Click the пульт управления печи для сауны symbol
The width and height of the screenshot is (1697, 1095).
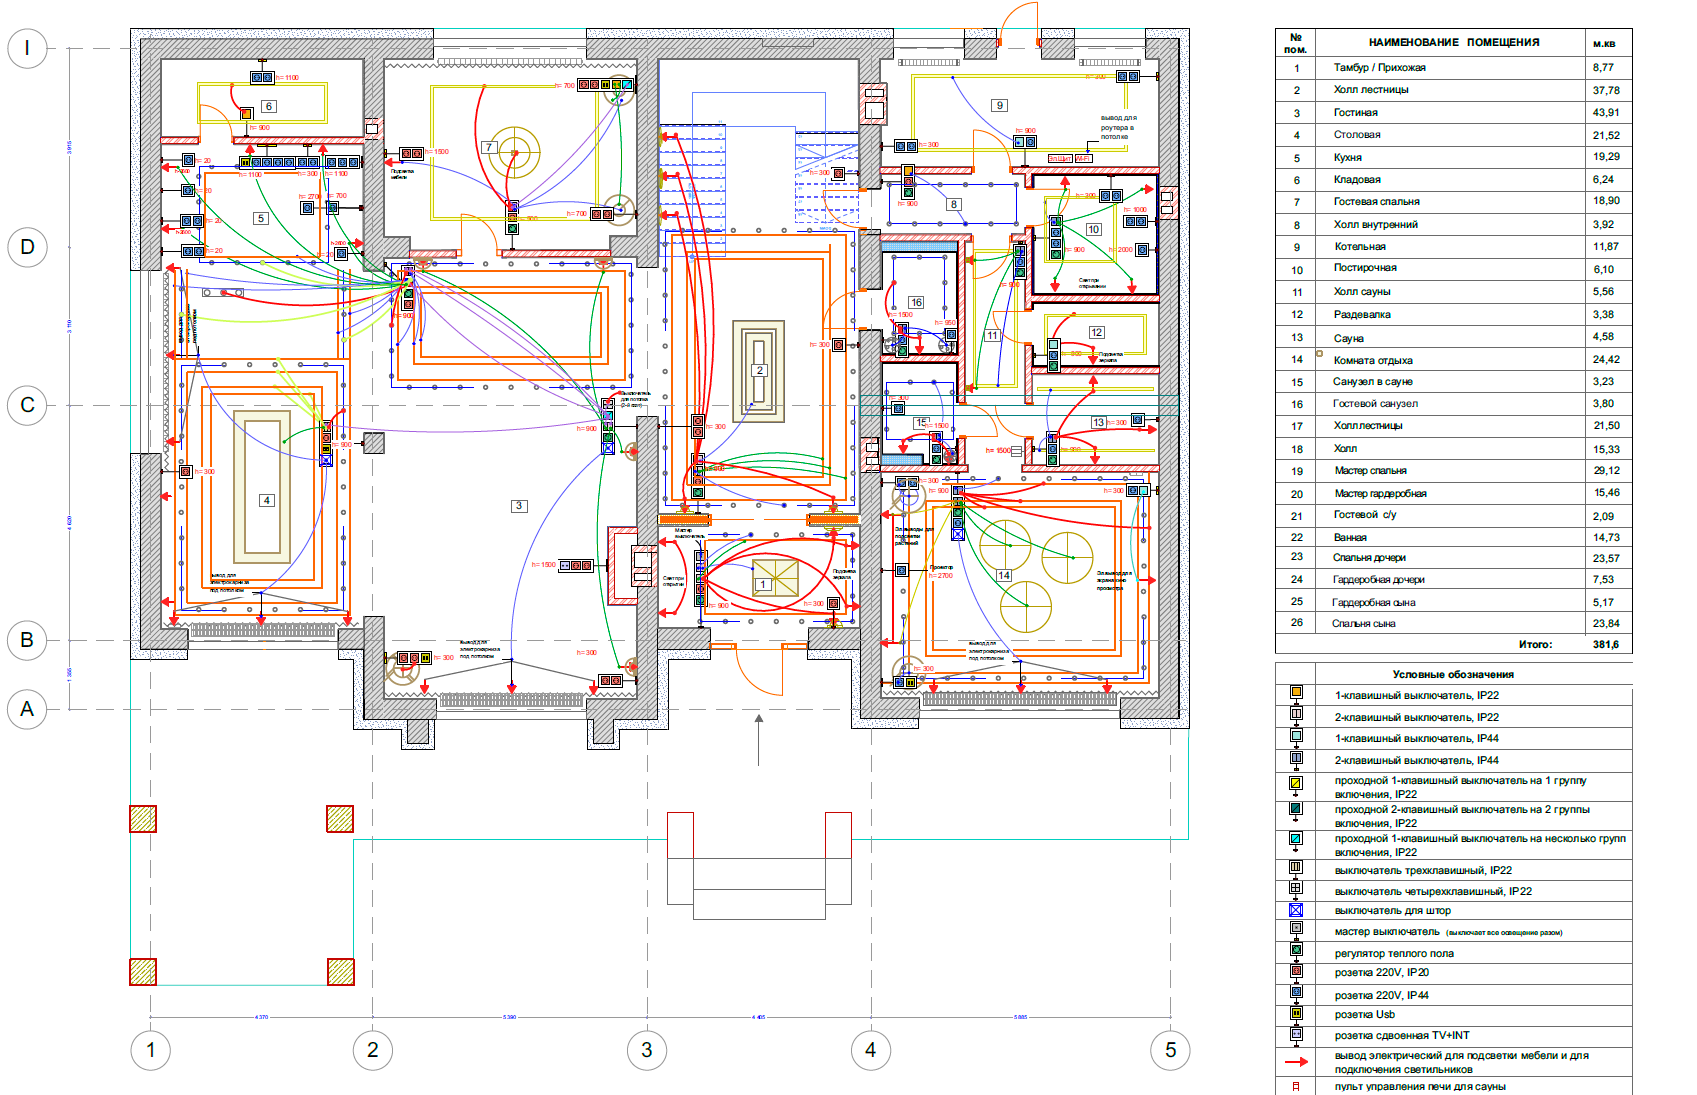(x=1296, y=1086)
